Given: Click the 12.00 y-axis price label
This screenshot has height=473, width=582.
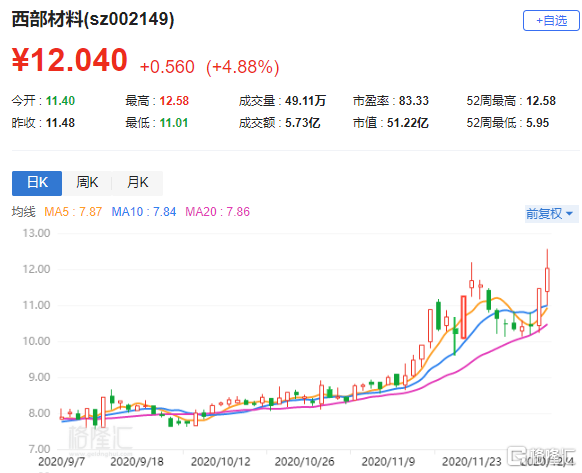Looking at the screenshot, I should tap(36, 269).
